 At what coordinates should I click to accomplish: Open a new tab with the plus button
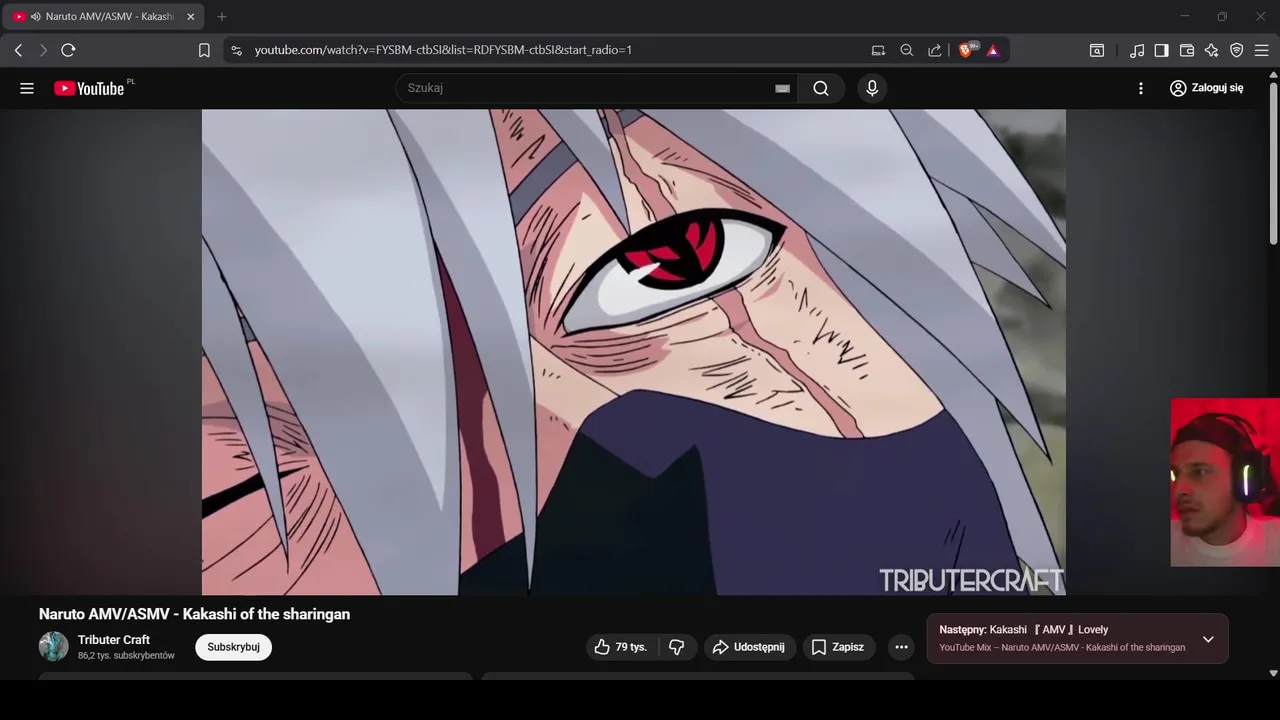point(222,17)
